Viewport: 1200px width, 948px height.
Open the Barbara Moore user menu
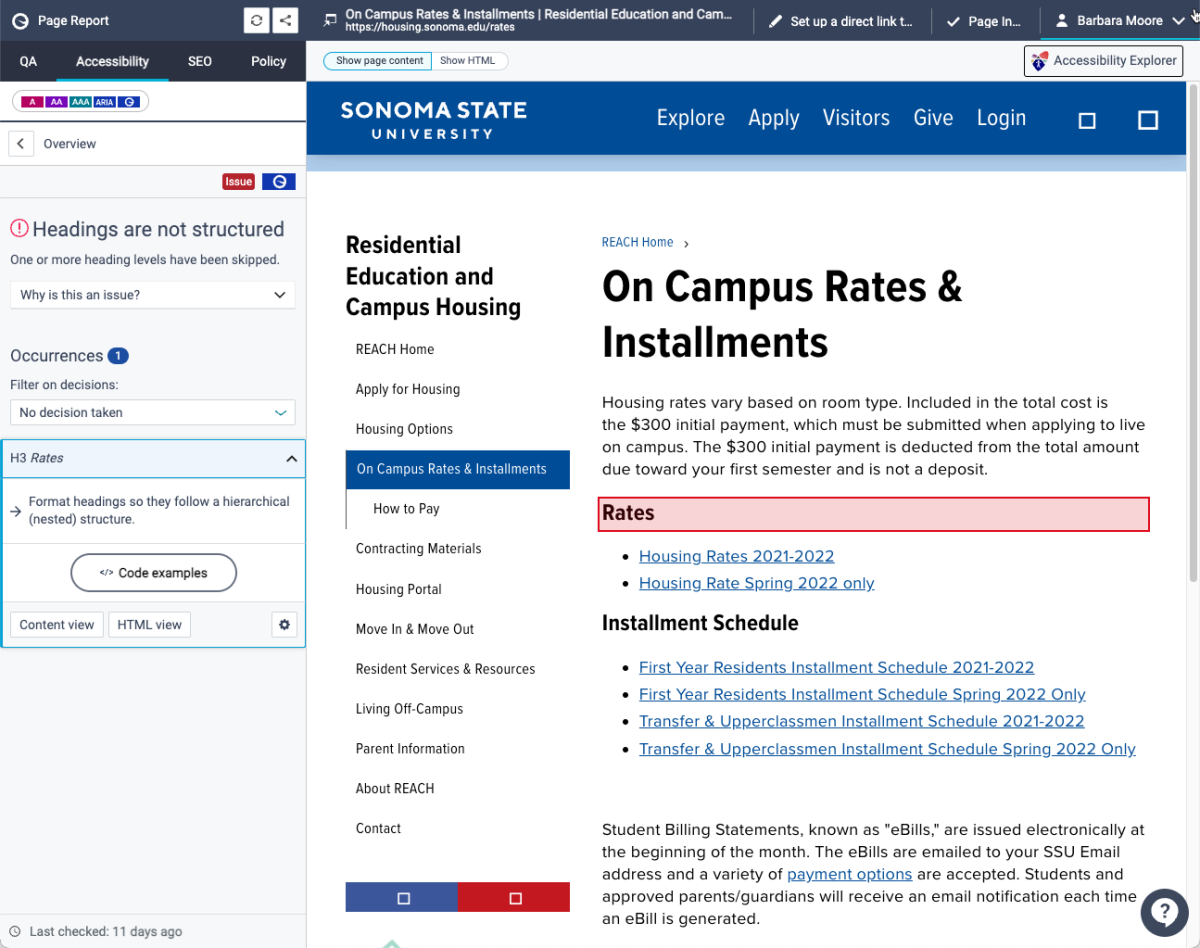[x=1118, y=20]
